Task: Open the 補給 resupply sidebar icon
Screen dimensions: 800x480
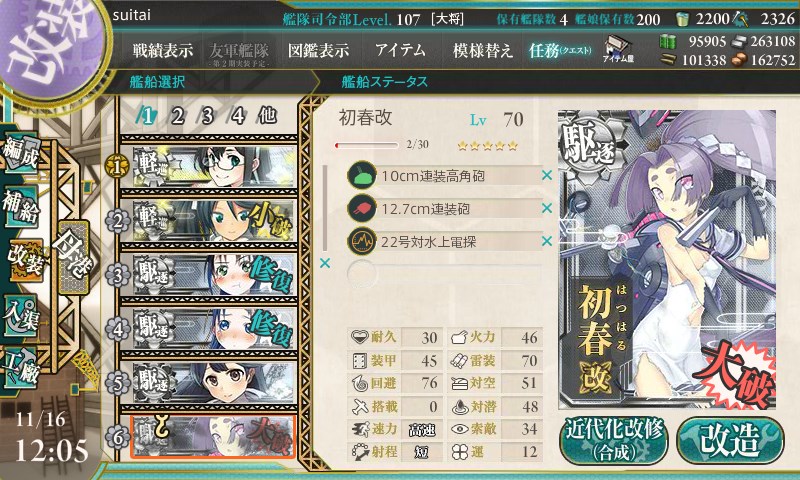Action: tap(21, 206)
